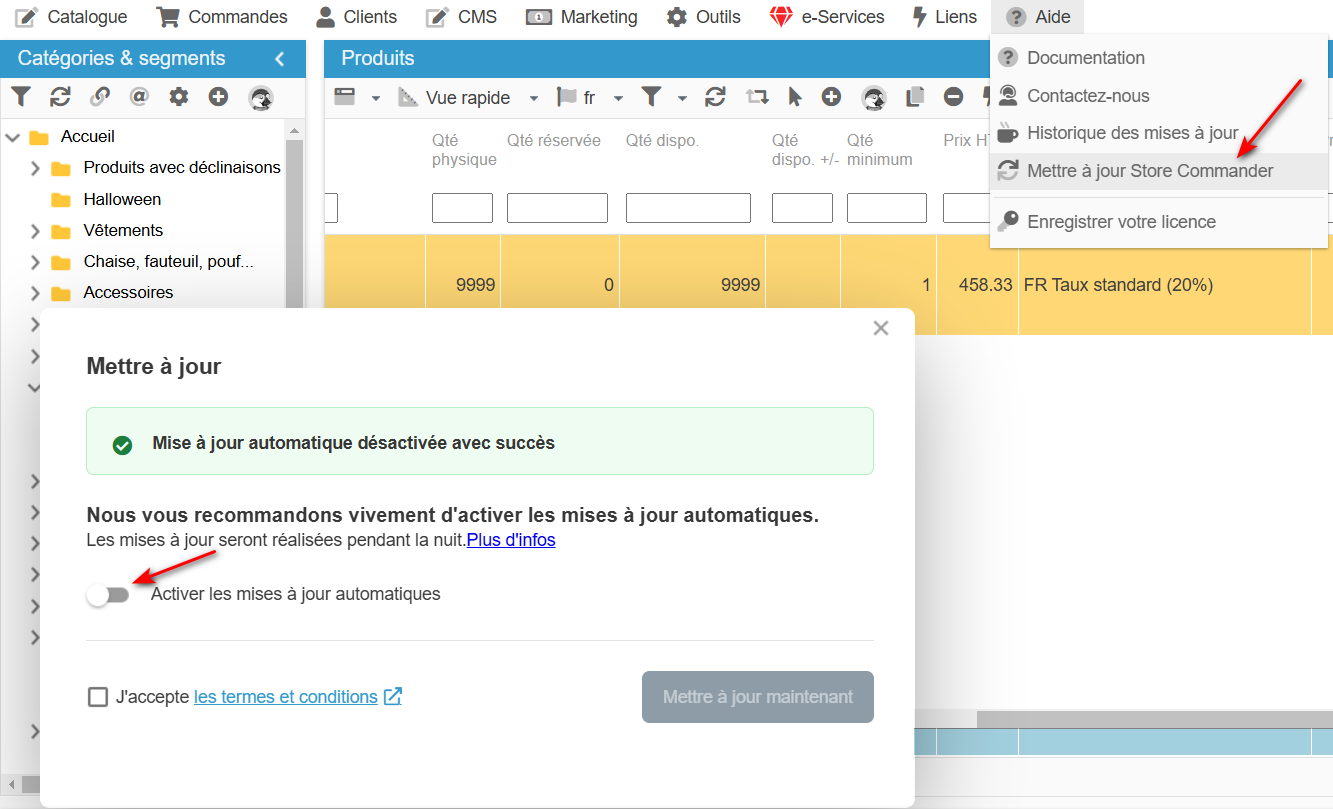Click the refresh icon in Produits toolbar
This screenshot has width=1333, height=809.
[x=715, y=97]
